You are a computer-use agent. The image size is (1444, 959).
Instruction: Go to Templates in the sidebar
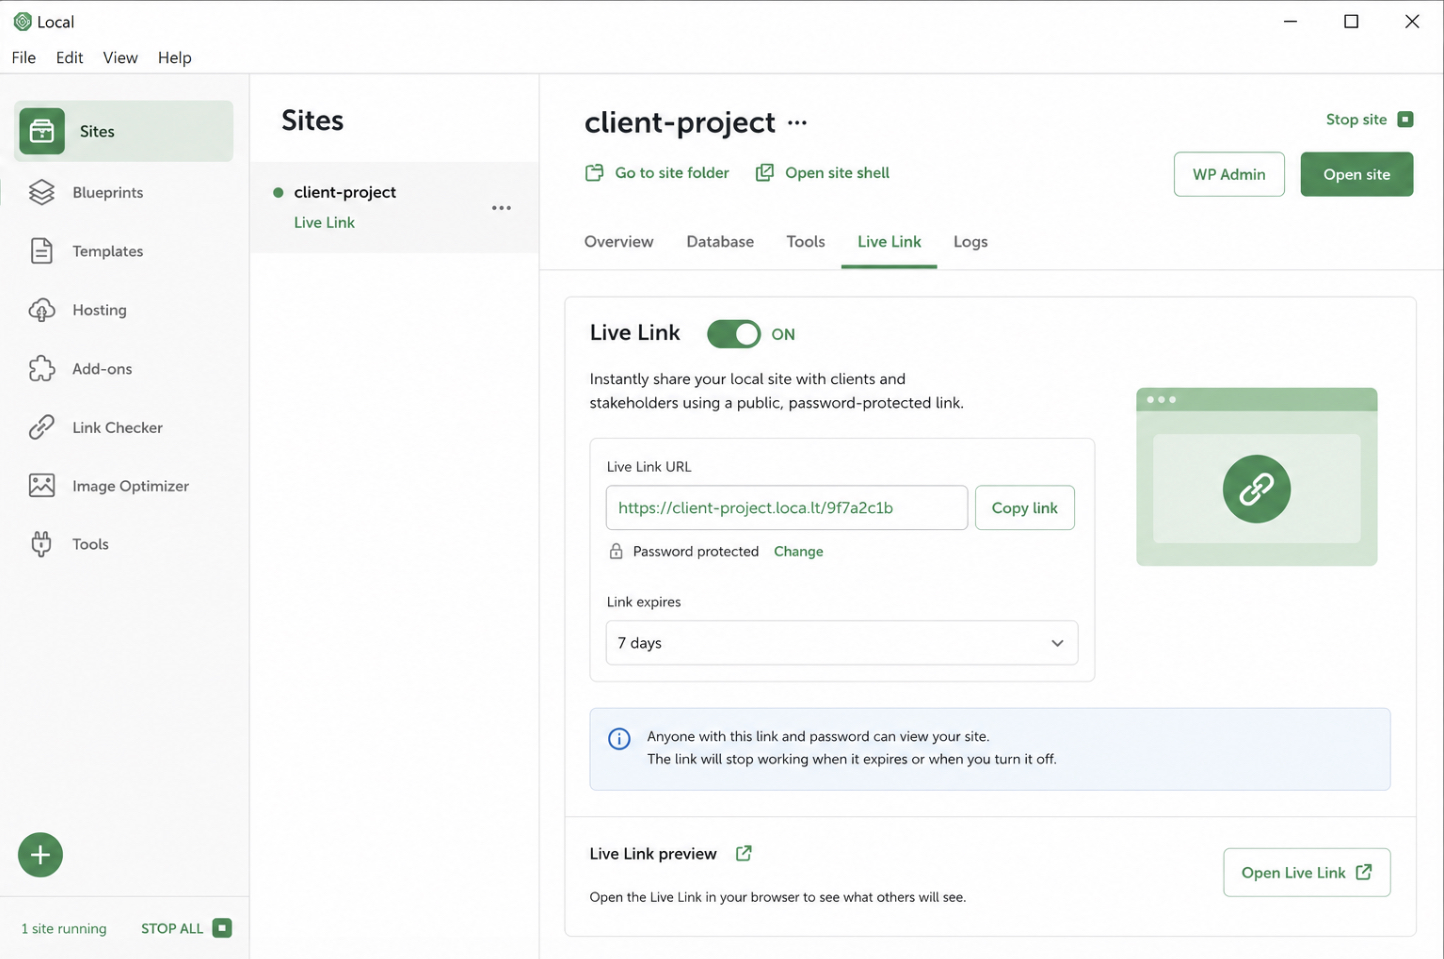[x=108, y=251]
